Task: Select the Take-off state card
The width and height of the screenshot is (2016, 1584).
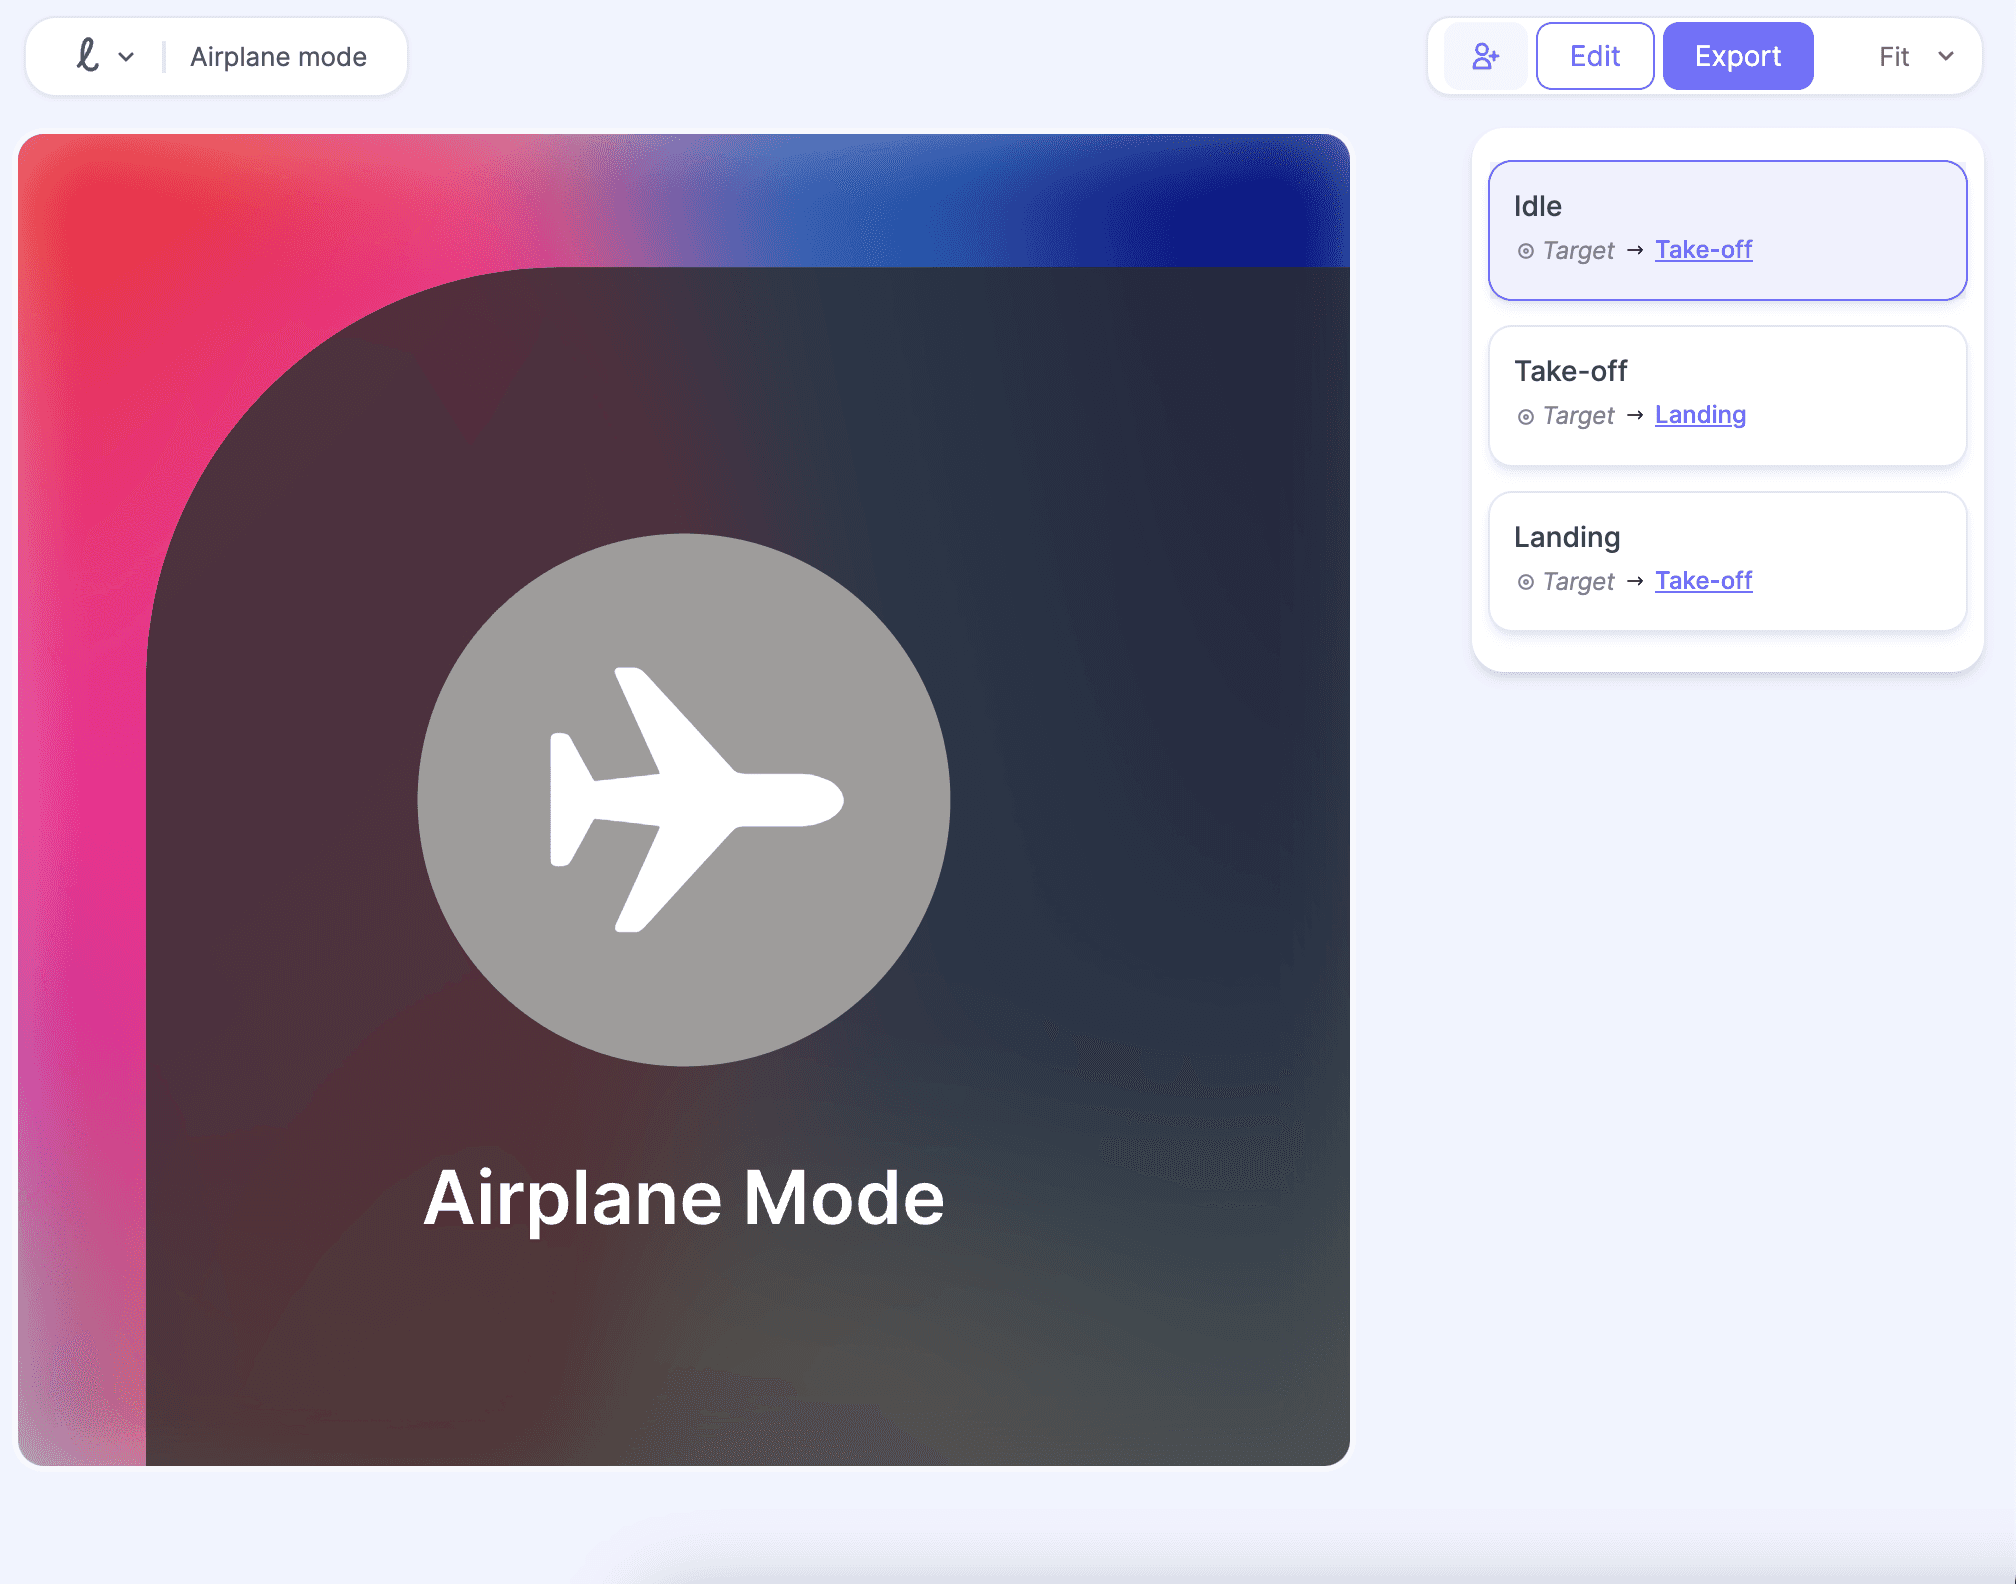Action: coord(1727,396)
